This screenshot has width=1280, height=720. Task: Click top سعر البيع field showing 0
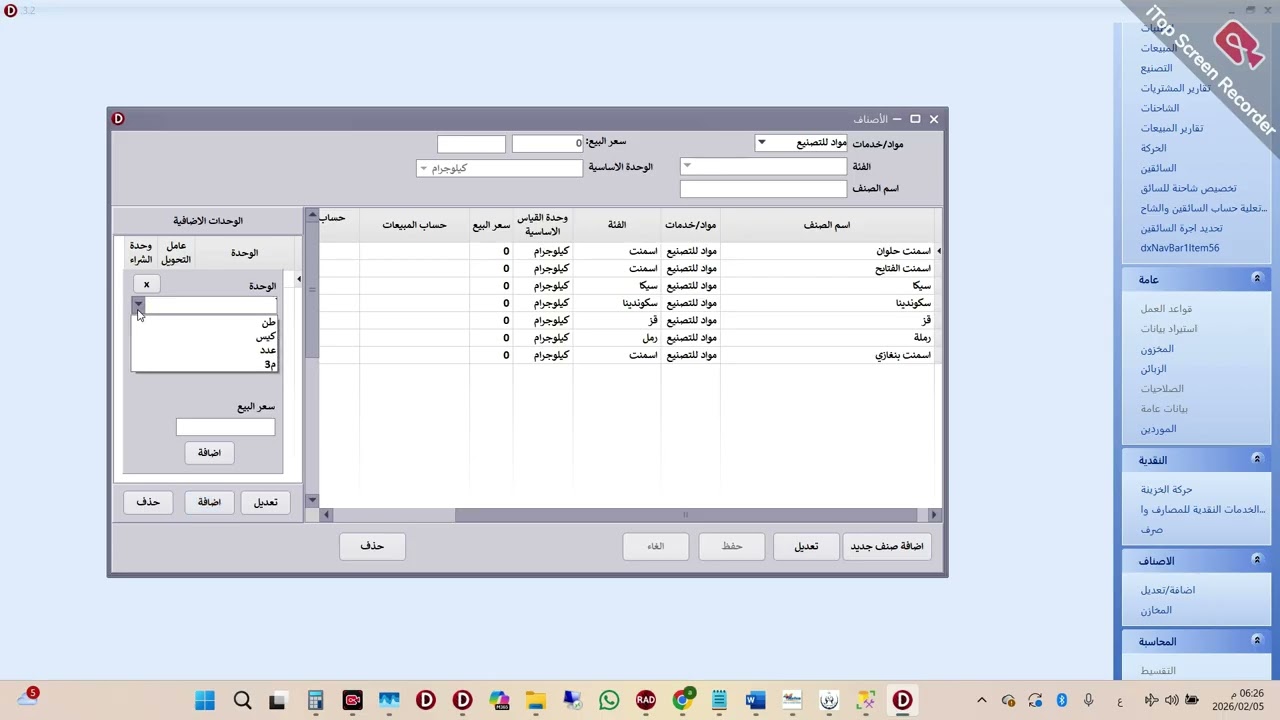pos(547,144)
